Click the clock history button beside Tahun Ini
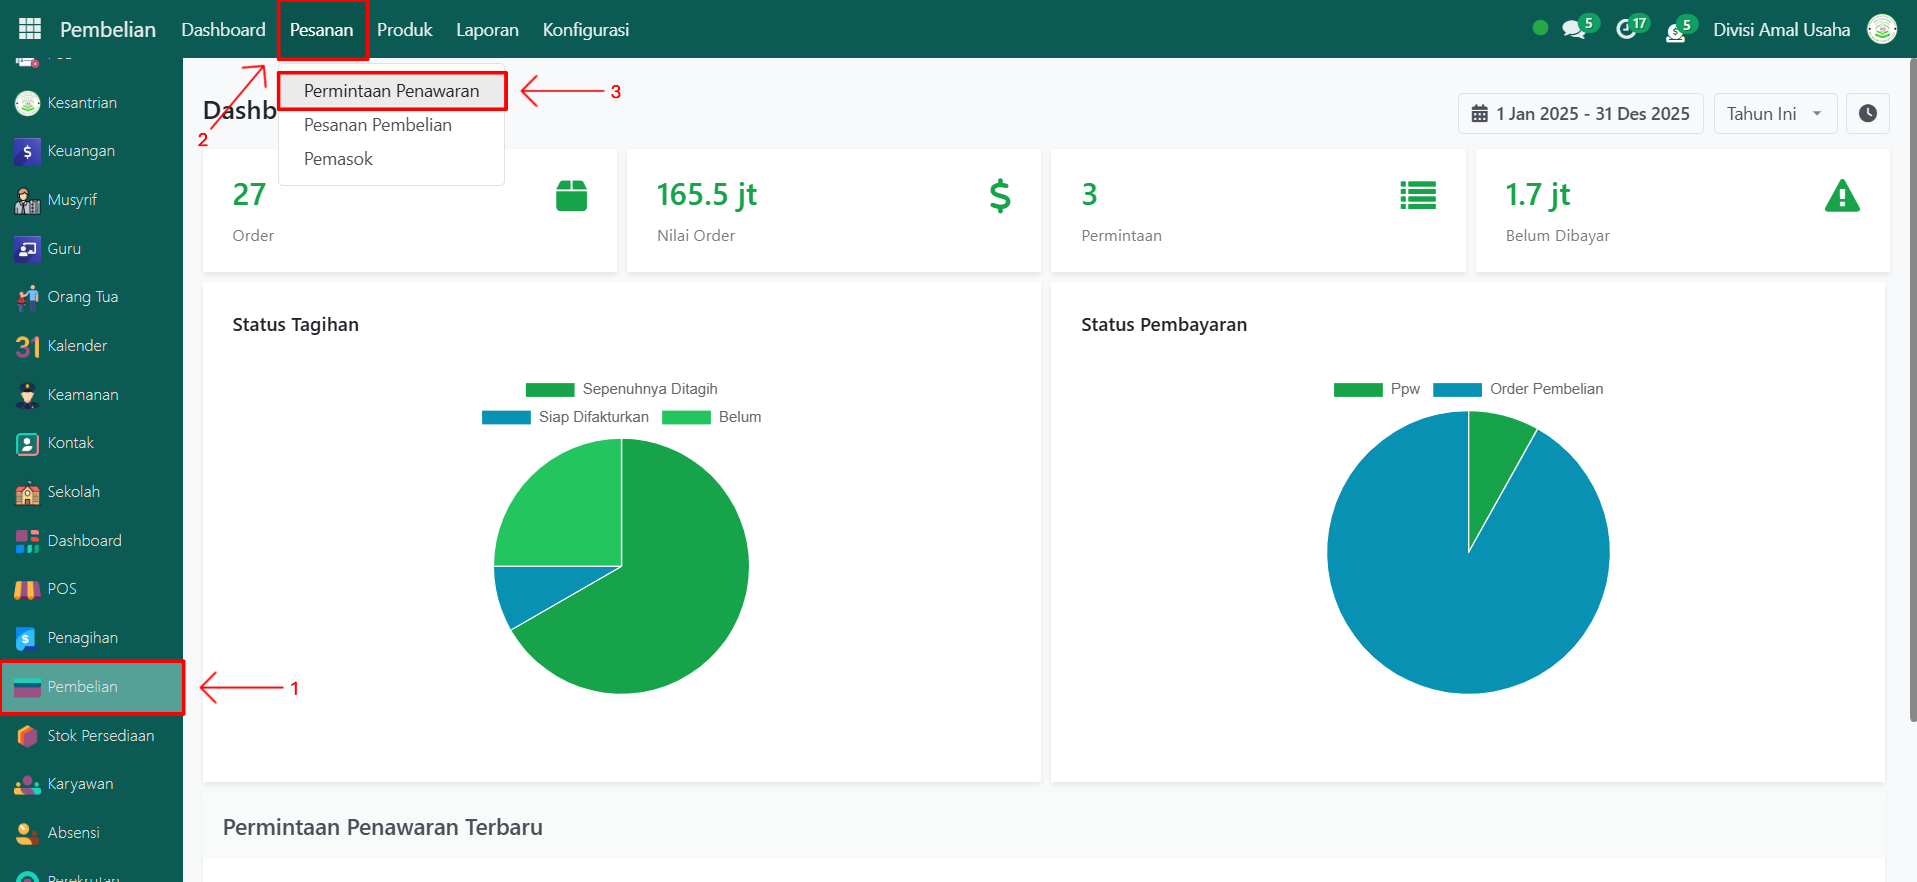The image size is (1917, 882). 1867,114
